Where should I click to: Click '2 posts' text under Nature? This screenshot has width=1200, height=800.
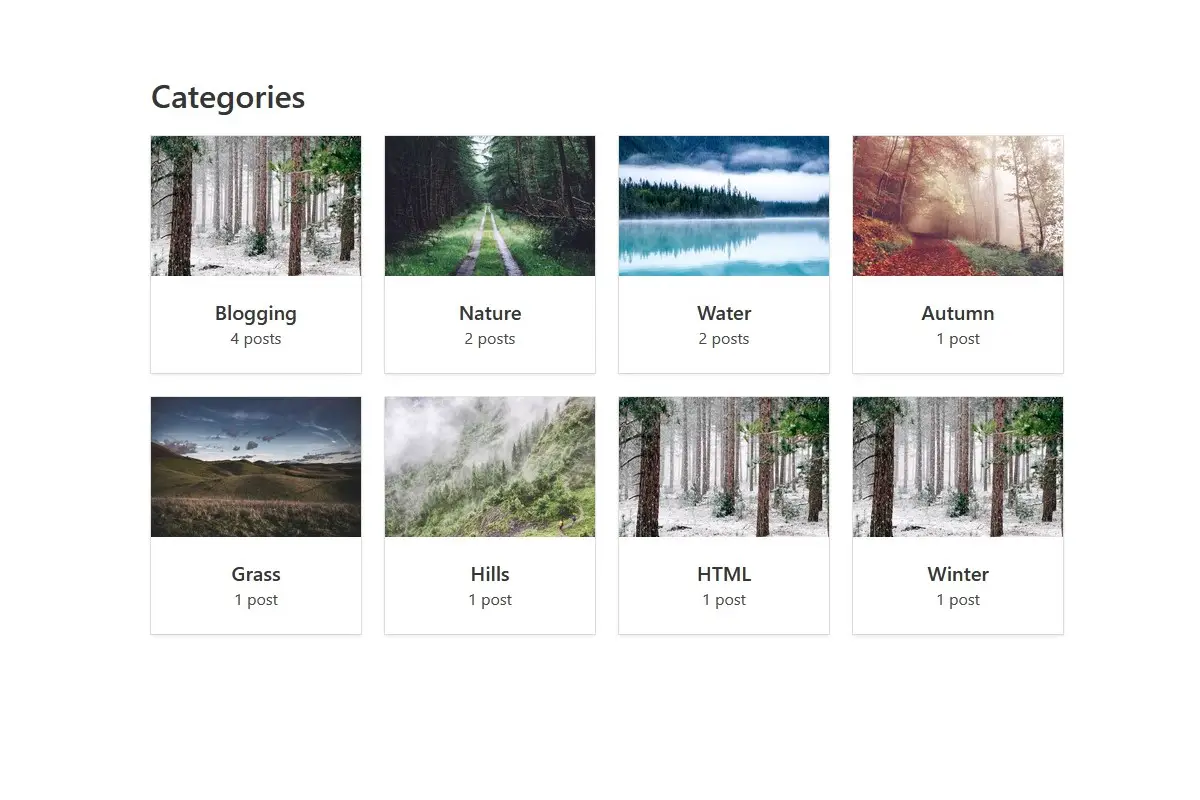click(490, 339)
